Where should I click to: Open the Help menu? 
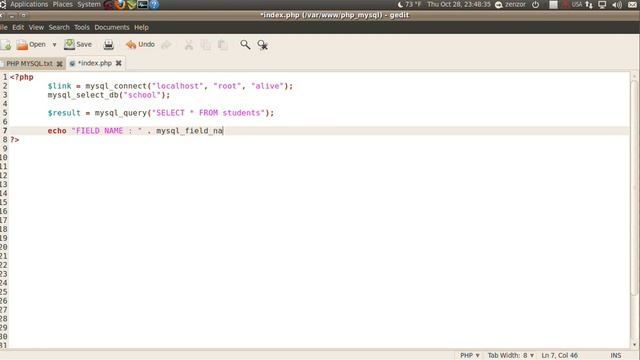point(141,27)
